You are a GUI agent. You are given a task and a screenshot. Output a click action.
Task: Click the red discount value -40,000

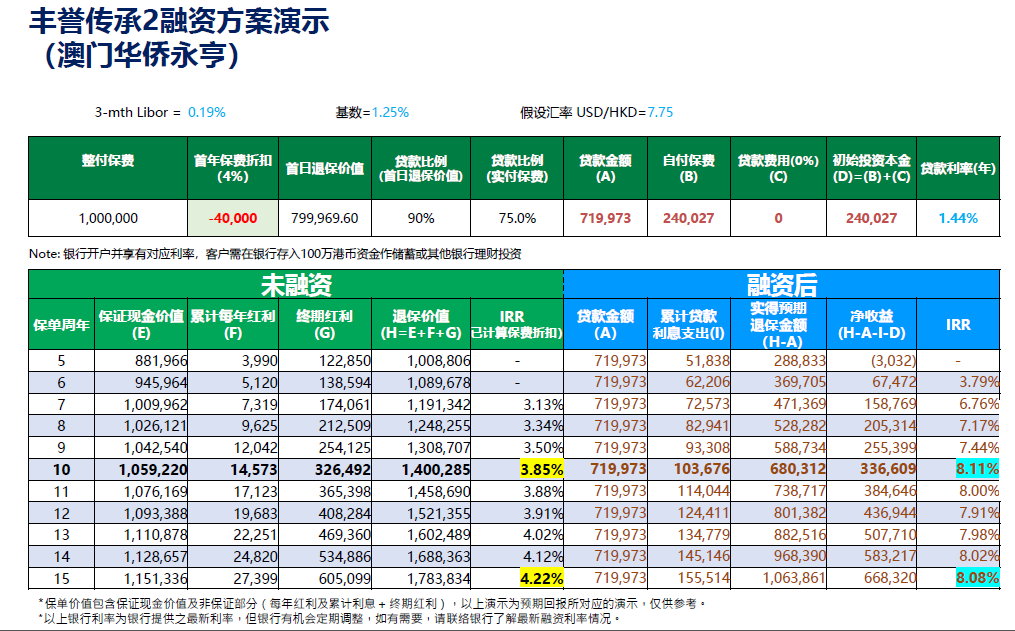click(x=233, y=219)
